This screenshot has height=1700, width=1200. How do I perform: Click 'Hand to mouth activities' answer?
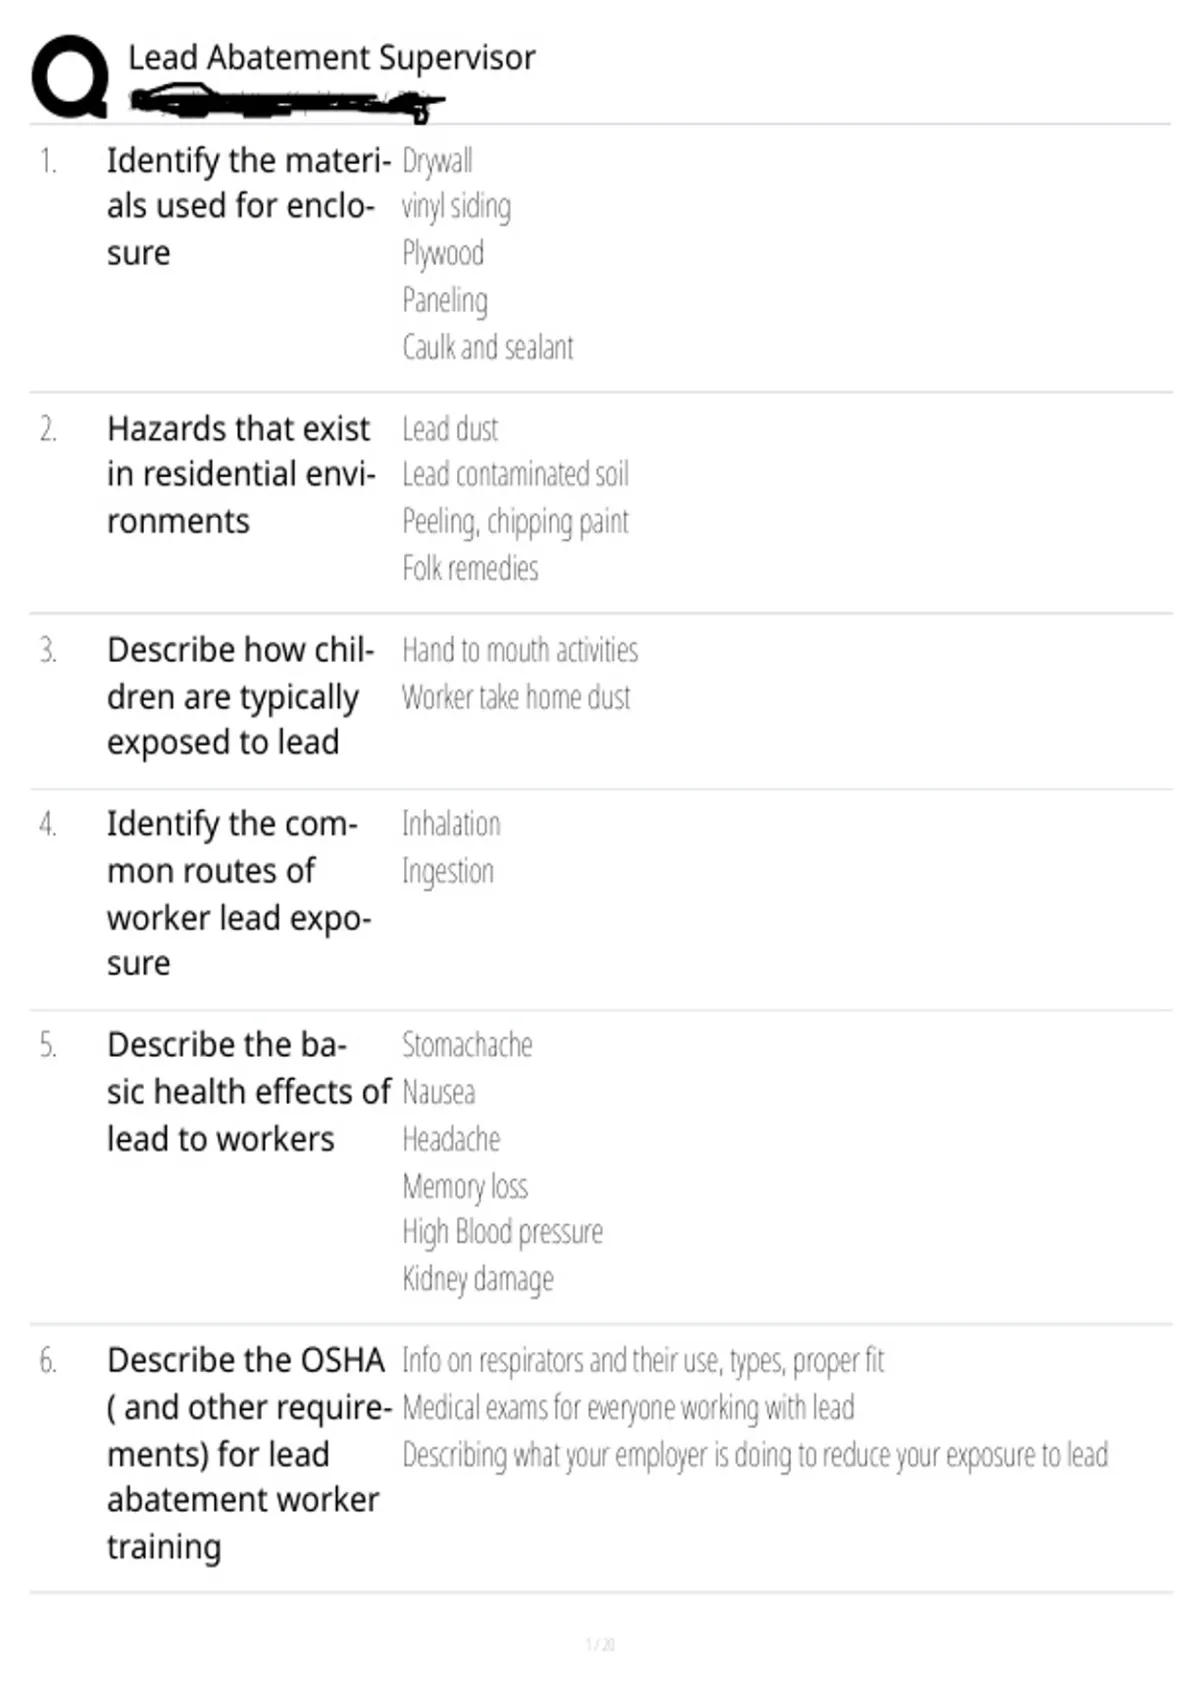pos(520,650)
